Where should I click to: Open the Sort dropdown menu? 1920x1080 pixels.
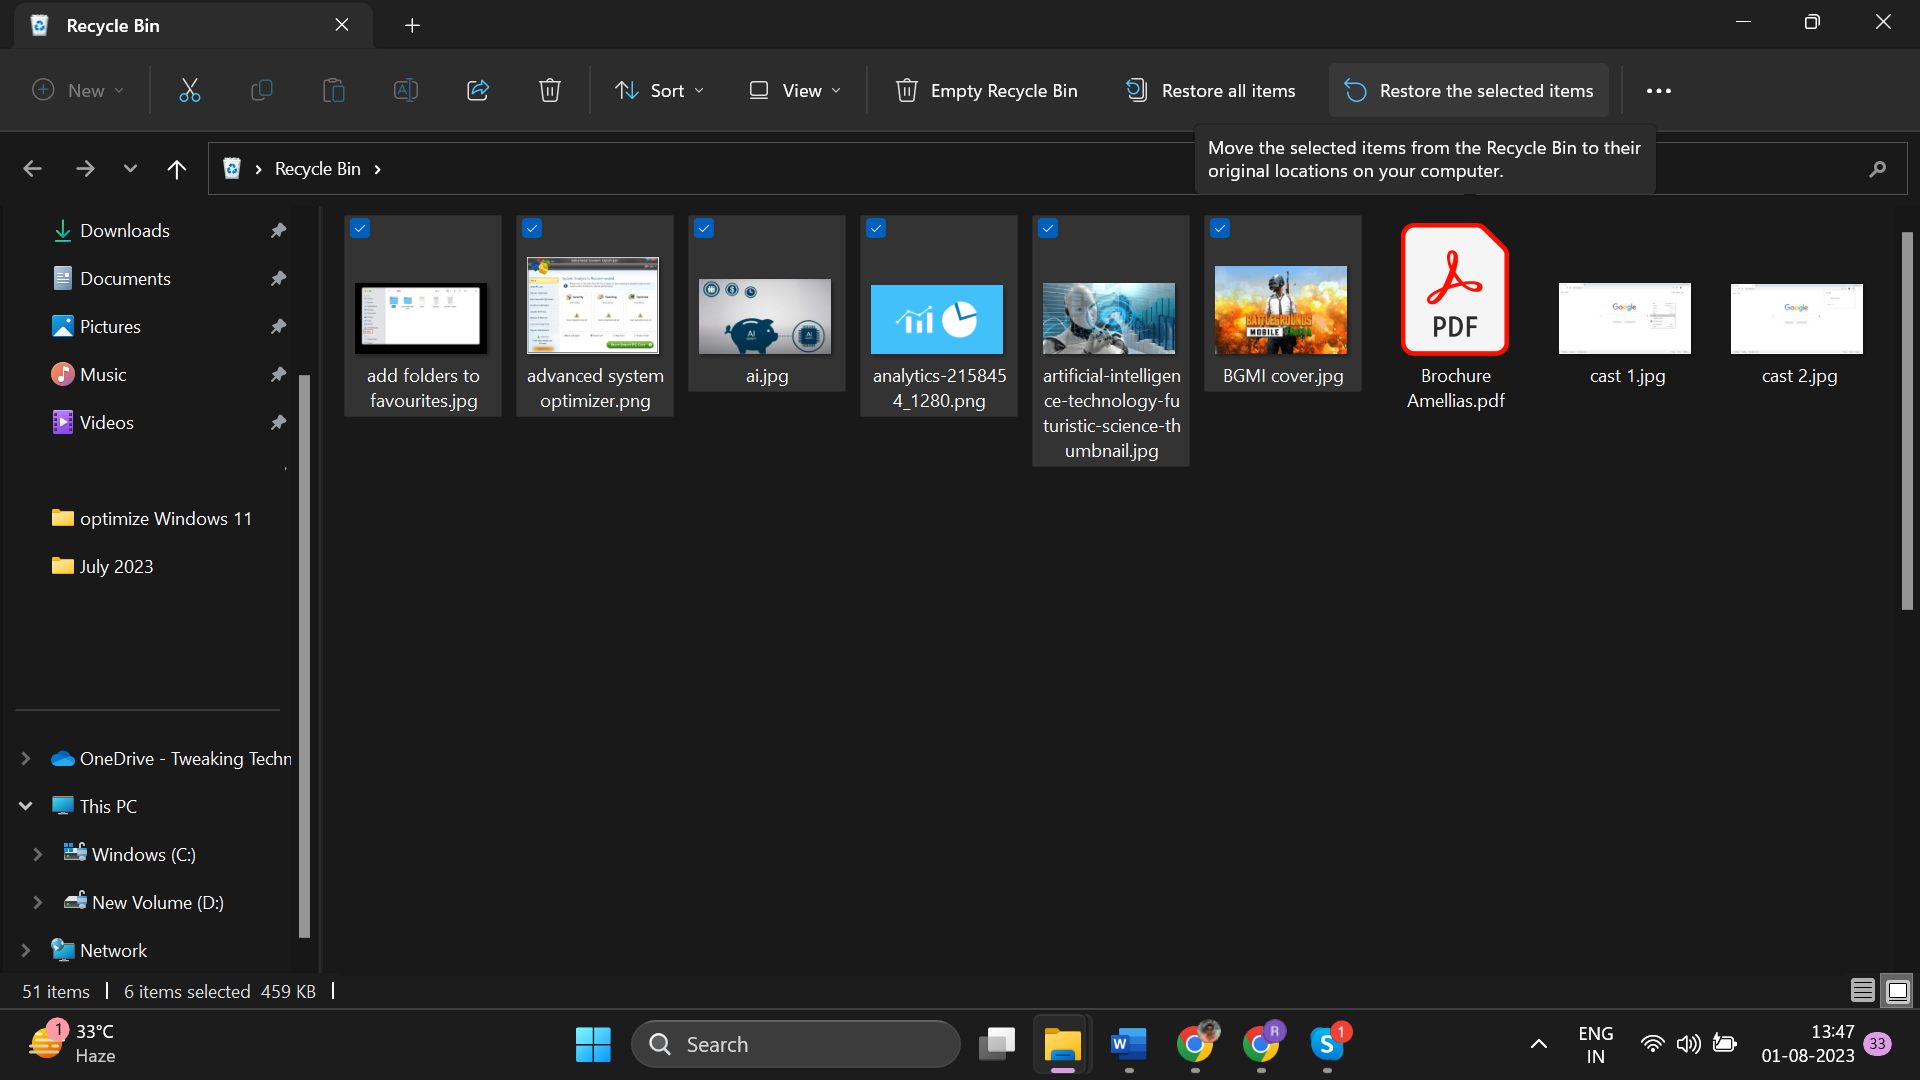pyautogui.click(x=659, y=91)
